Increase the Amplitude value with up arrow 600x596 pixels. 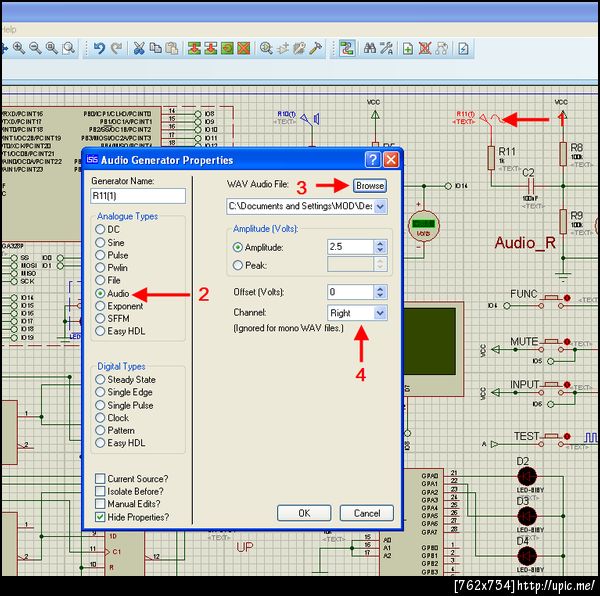[380, 243]
